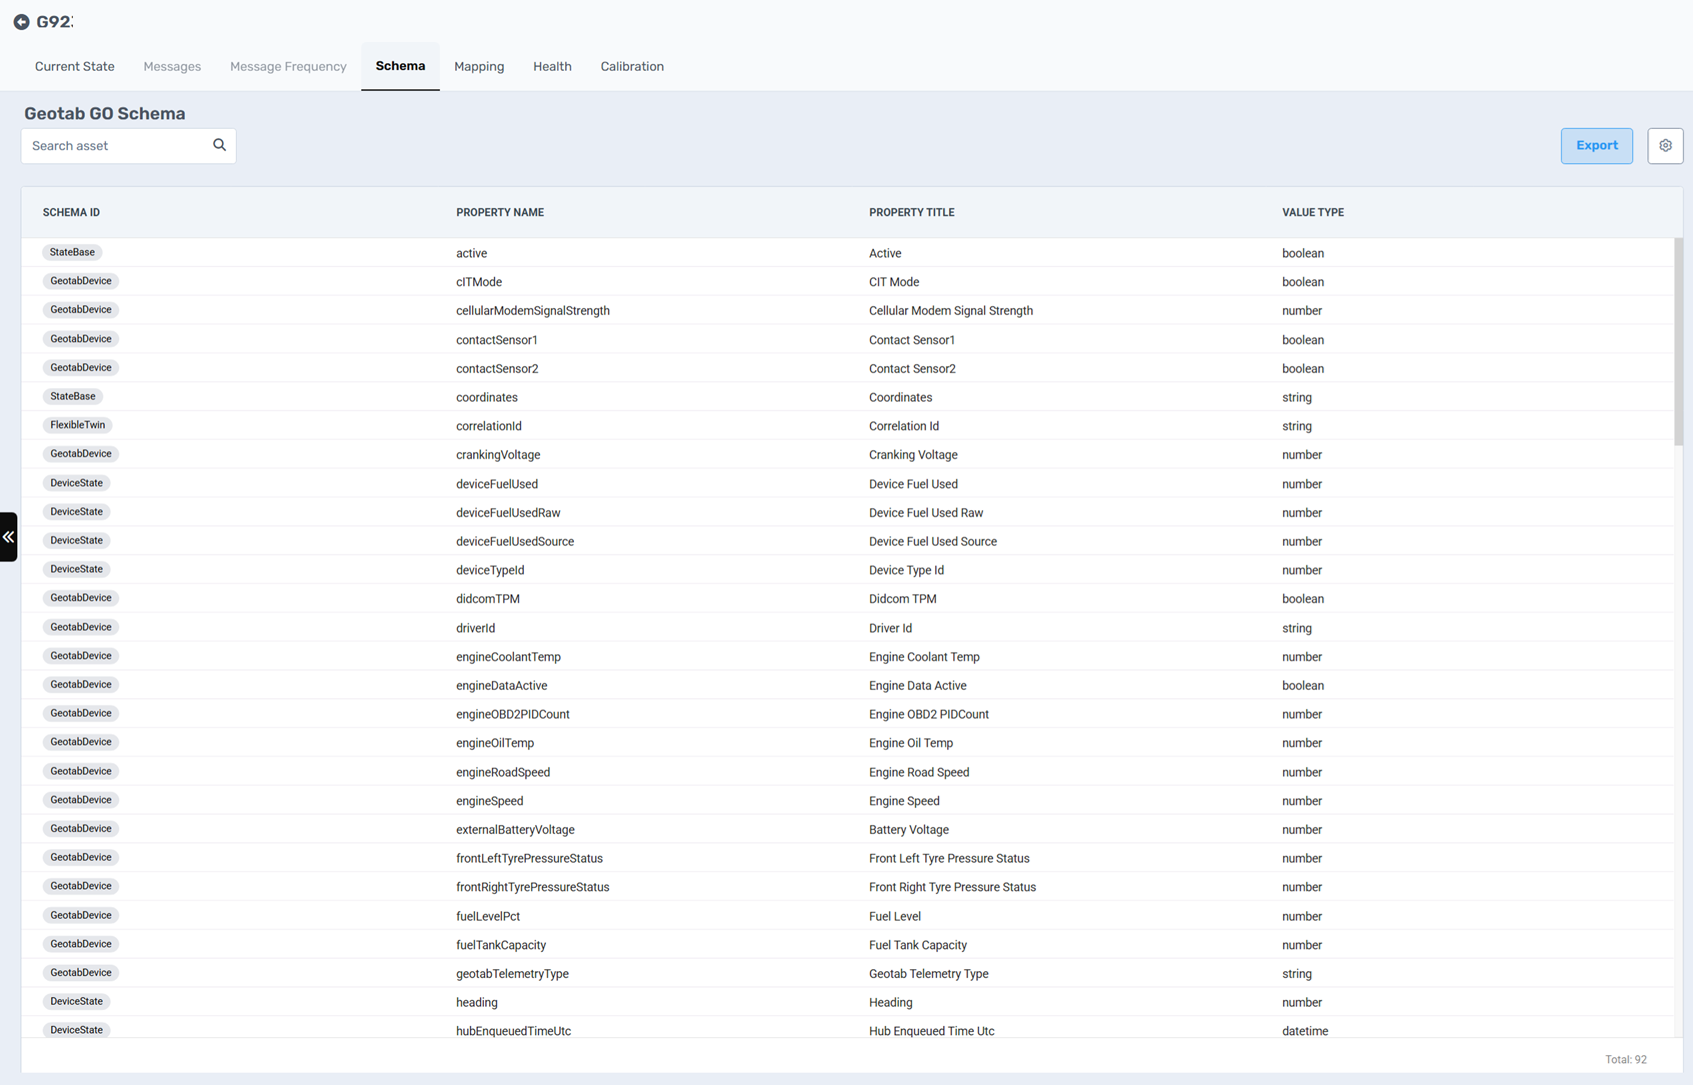Expand the side panel with double-chevron handle
Viewport: 1693px width, 1085px height.
coord(8,537)
